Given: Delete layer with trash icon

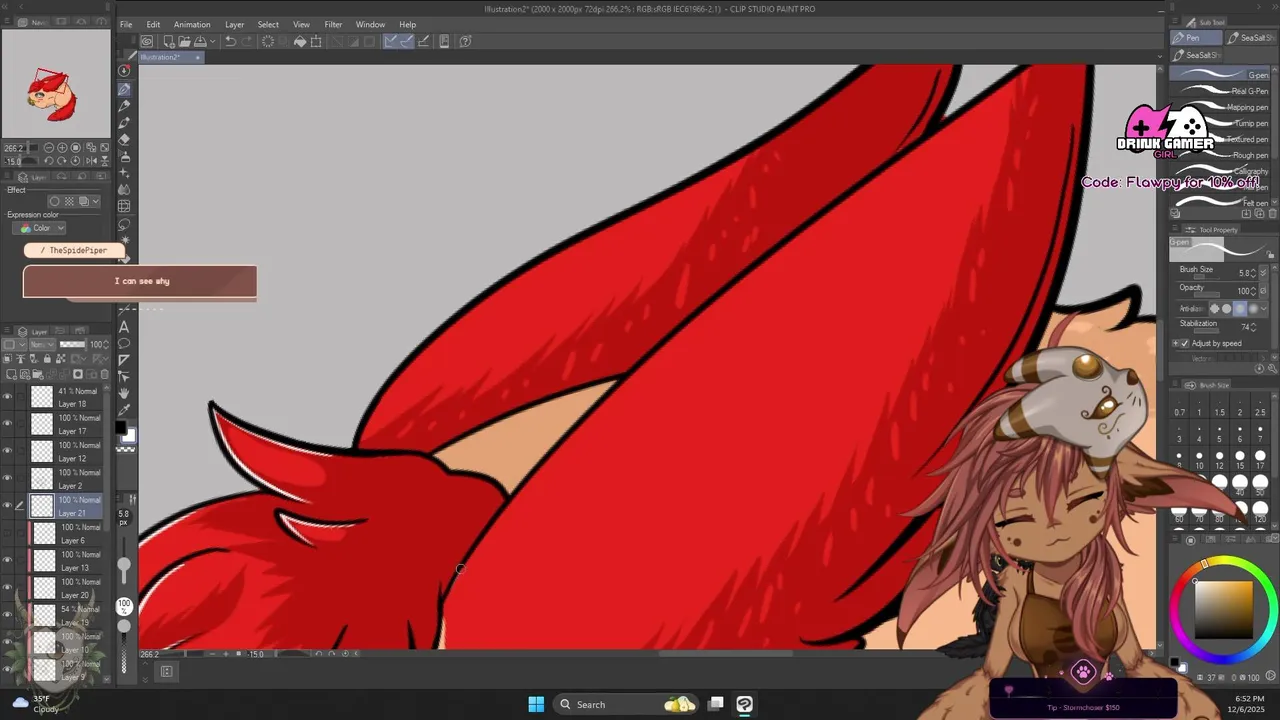Looking at the screenshot, I should (x=107, y=374).
